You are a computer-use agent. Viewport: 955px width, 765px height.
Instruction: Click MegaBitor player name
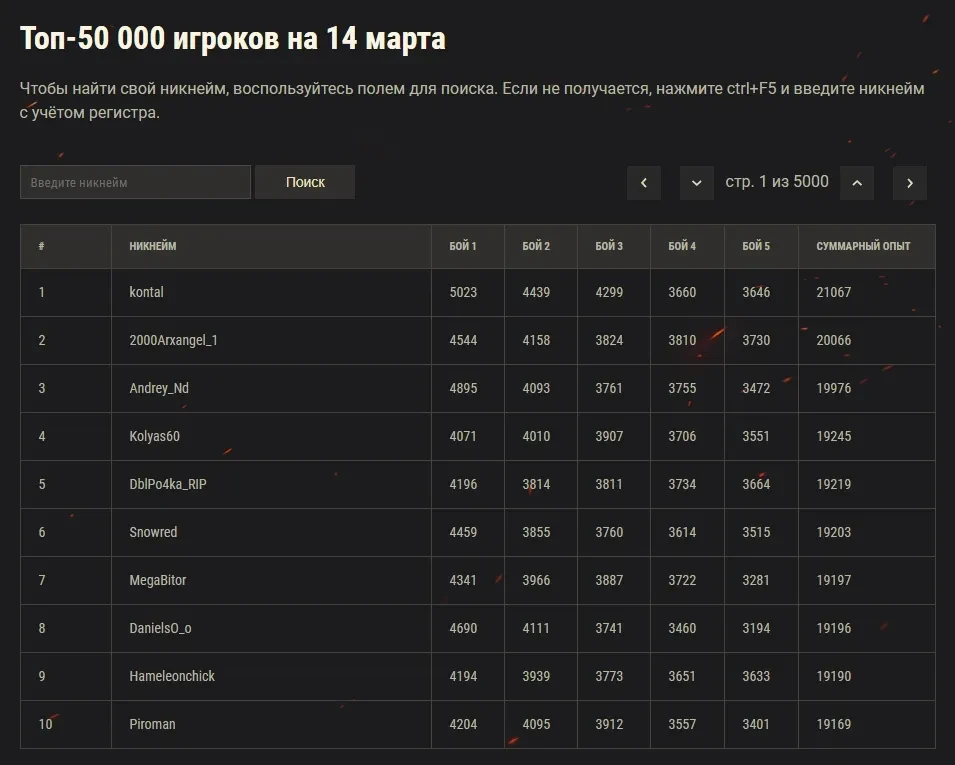click(x=158, y=580)
